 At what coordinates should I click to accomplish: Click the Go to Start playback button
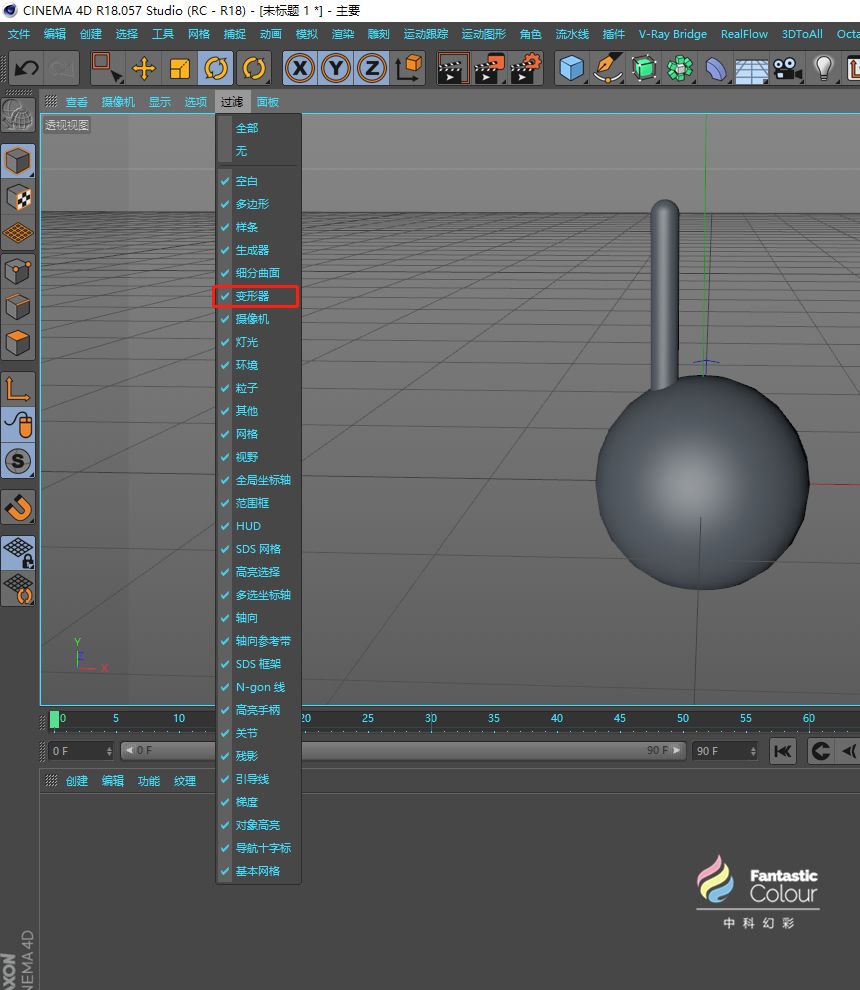pos(783,750)
